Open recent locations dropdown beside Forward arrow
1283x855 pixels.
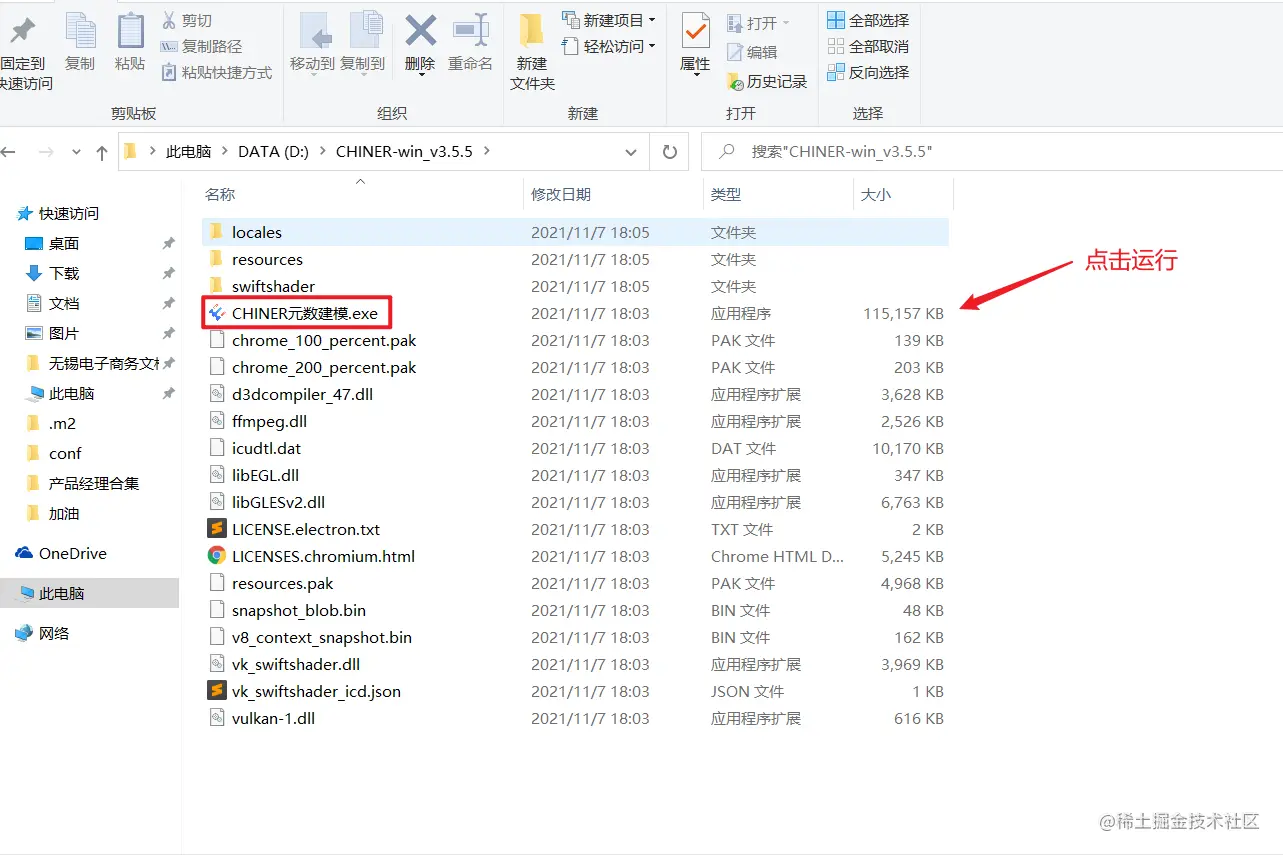click(x=76, y=153)
